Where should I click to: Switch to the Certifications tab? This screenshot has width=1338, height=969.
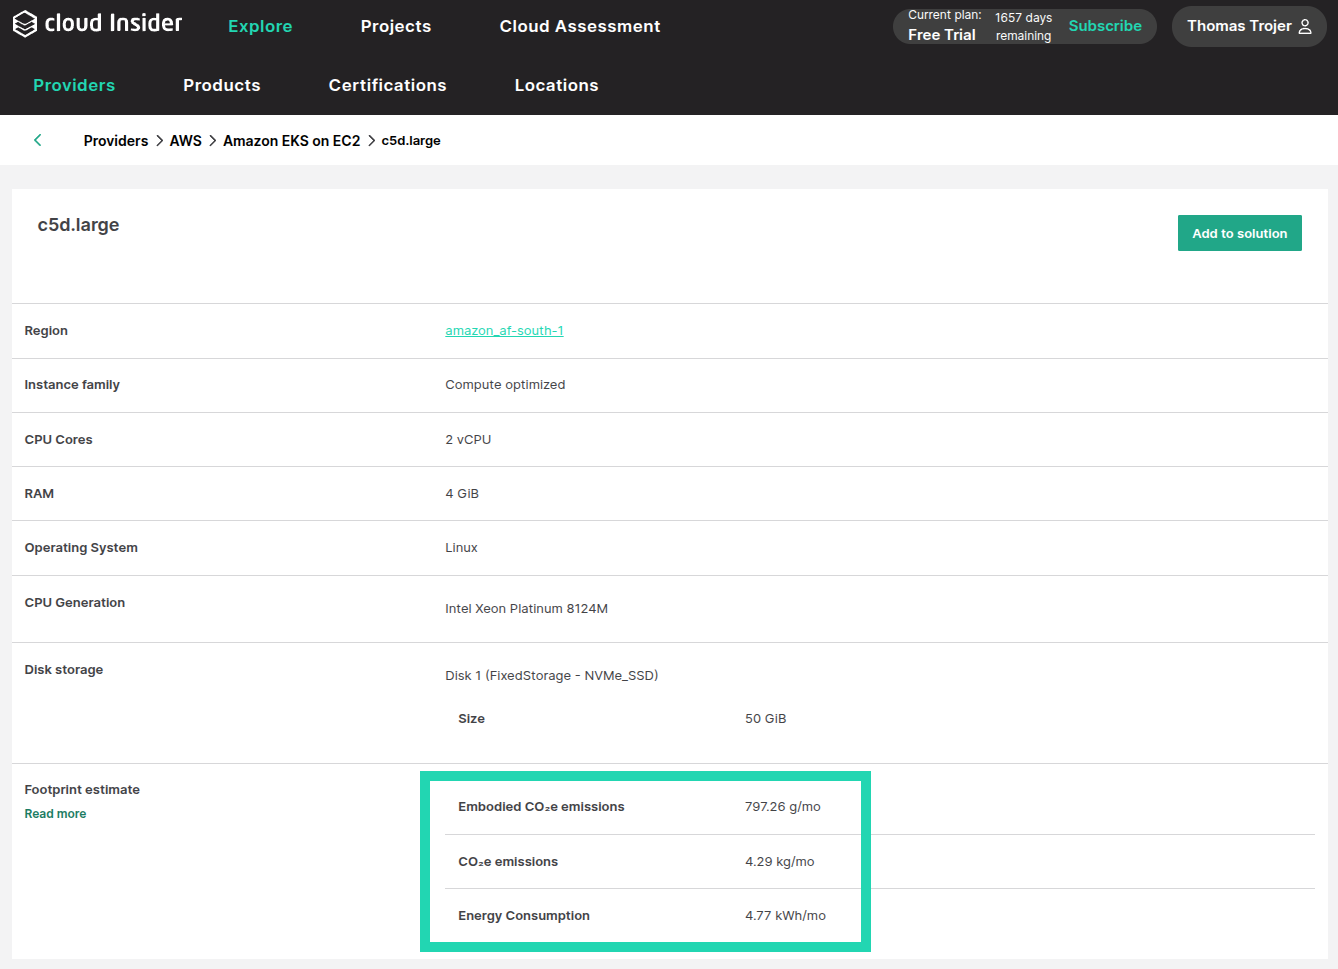(388, 85)
